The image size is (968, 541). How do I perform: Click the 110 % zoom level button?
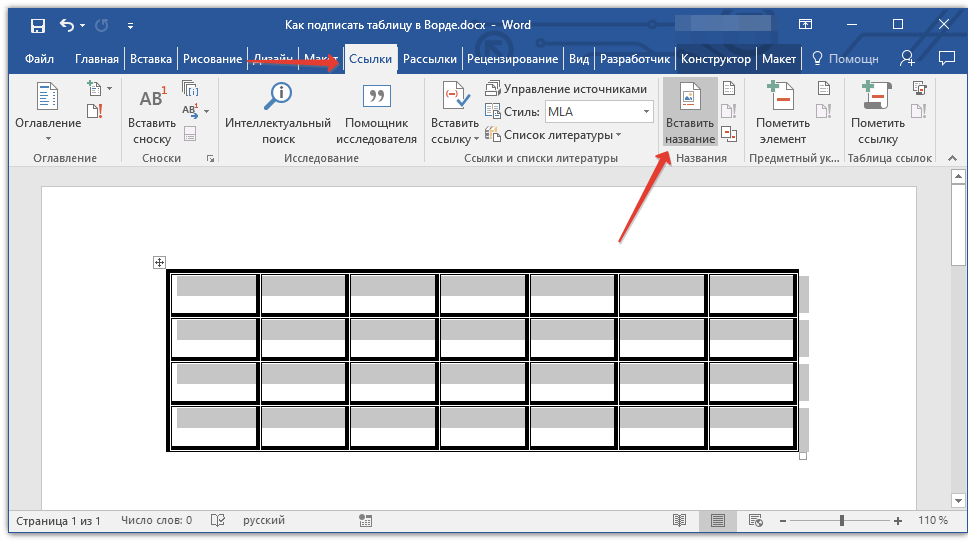[932, 521]
